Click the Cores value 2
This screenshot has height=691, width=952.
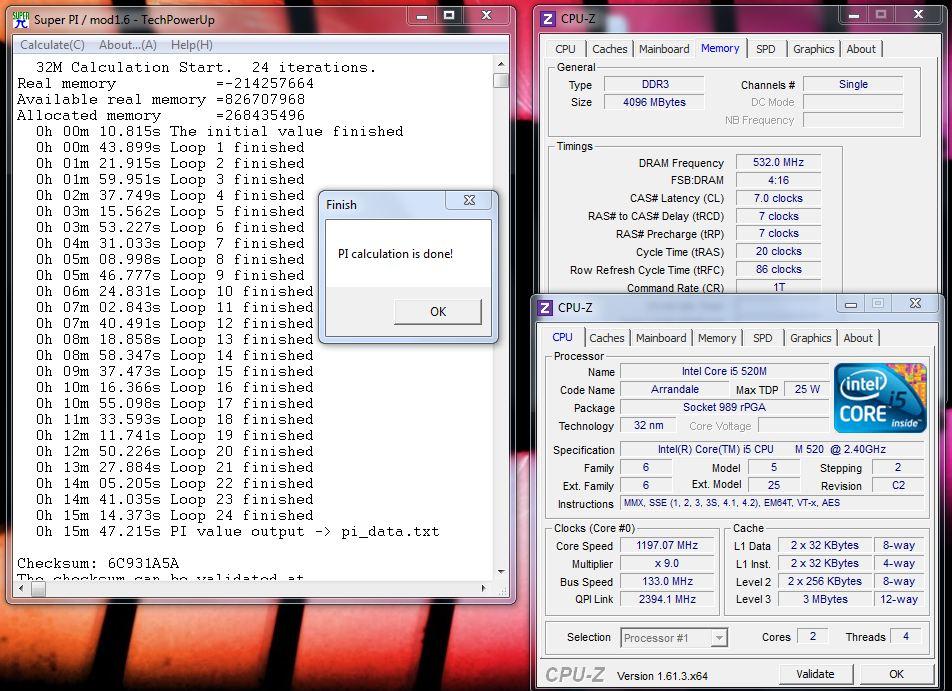click(812, 636)
